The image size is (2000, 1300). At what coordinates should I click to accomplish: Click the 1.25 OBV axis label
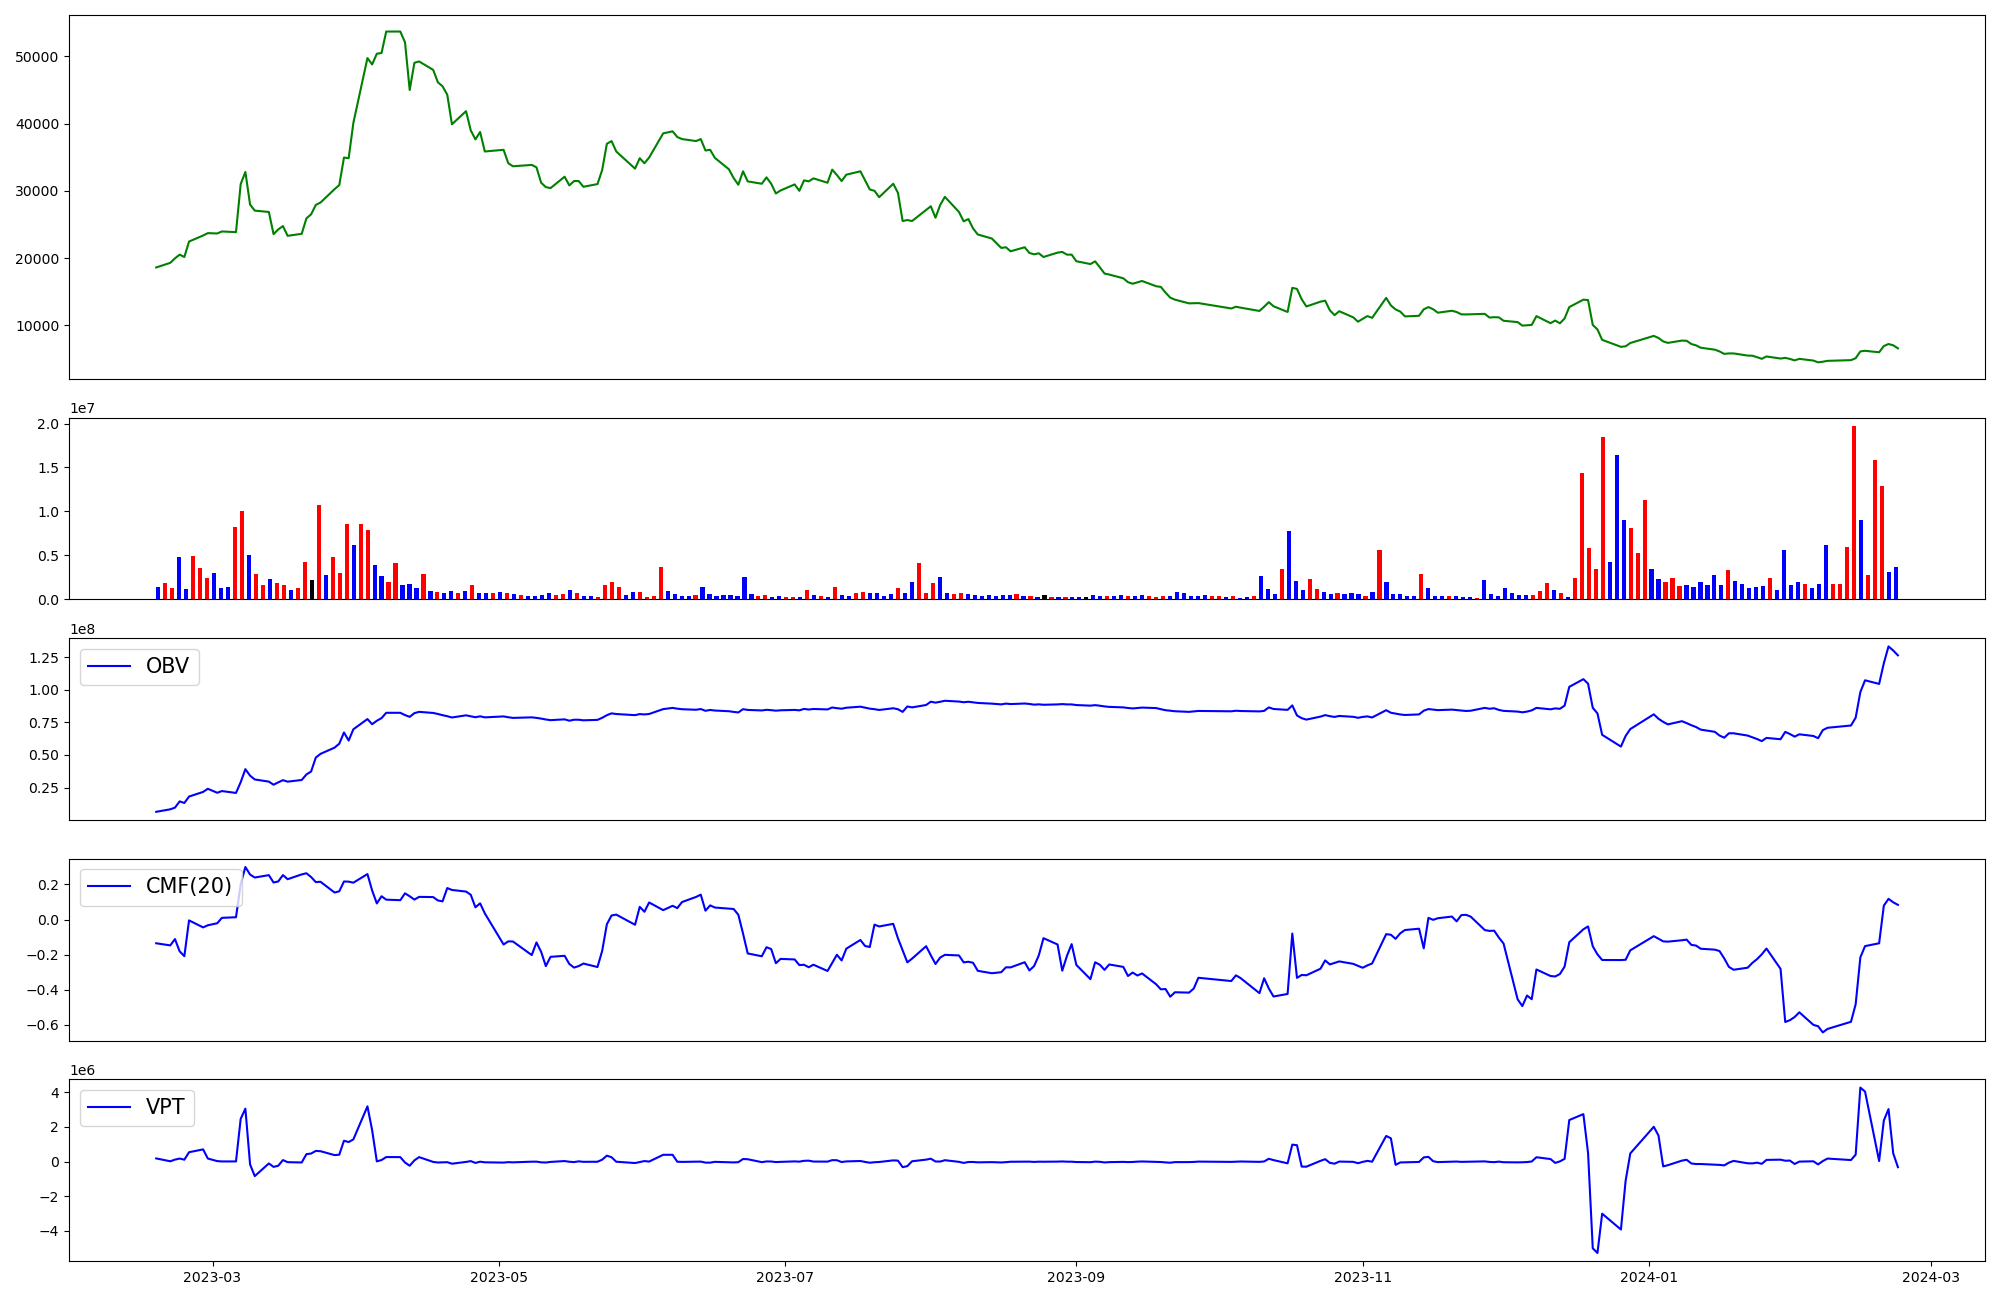tap(42, 658)
